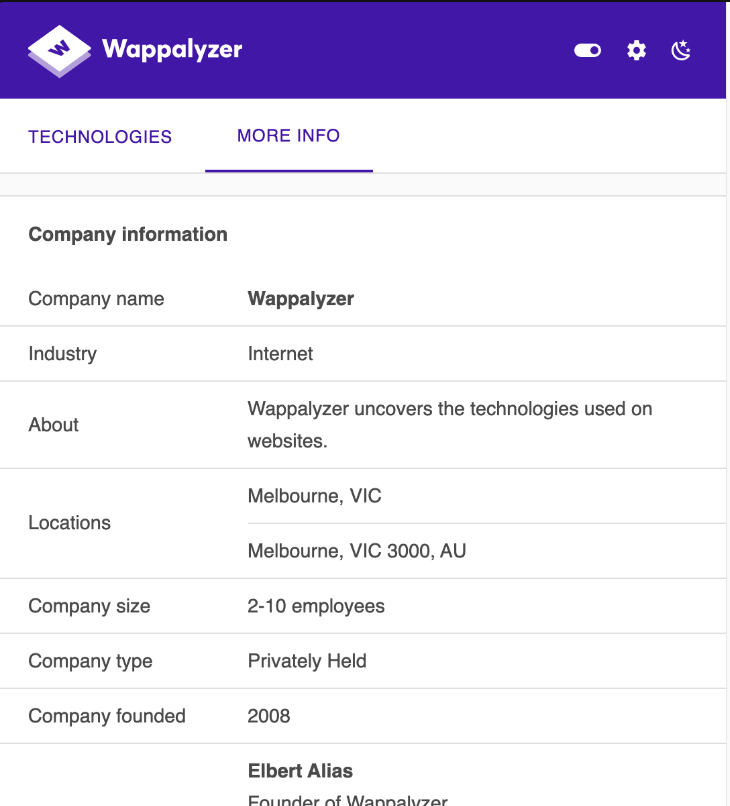The image size is (730, 806).
Task: Click the 2008 company founded value
Action: [269, 716]
